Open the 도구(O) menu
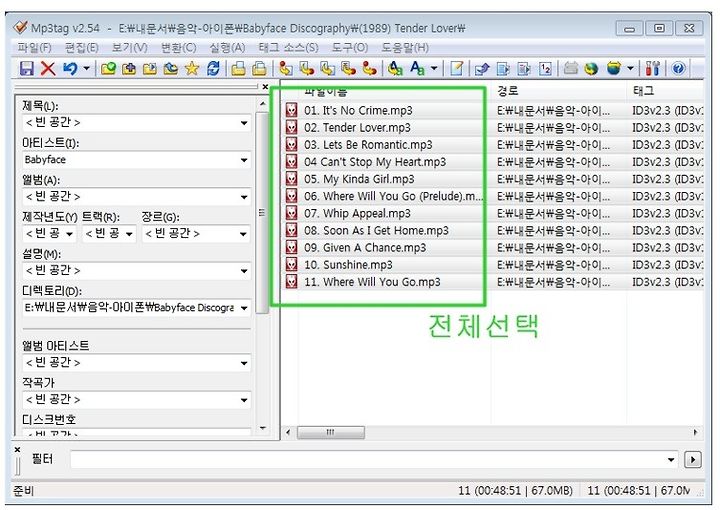 point(350,48)
